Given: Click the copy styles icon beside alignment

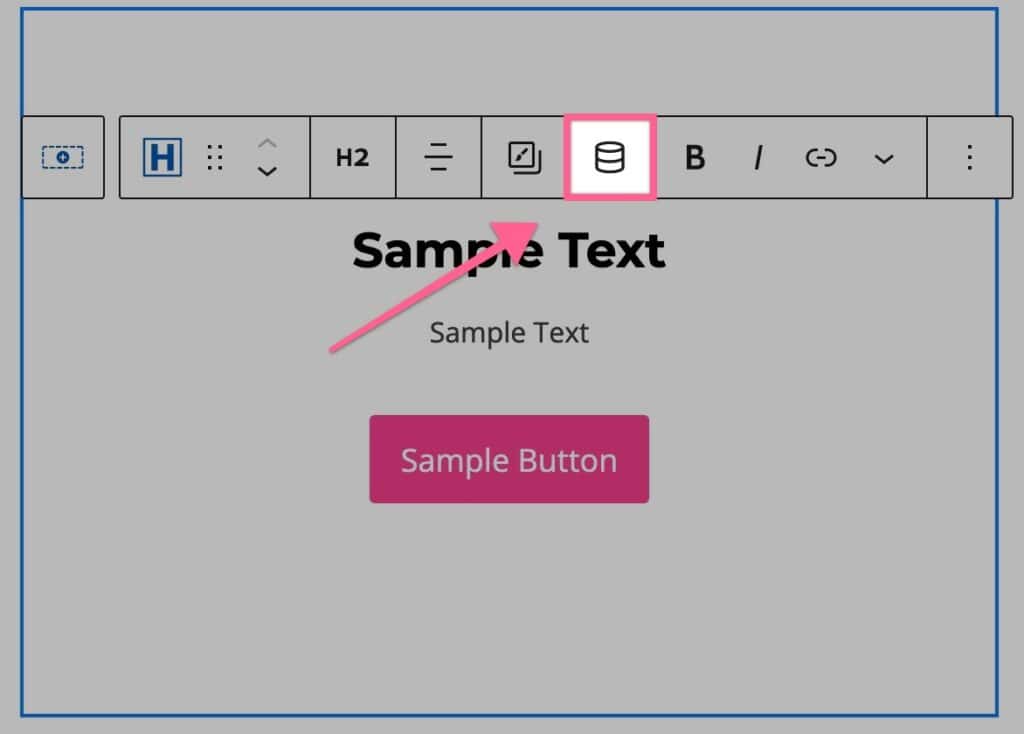Looking at the screenshot, I should (x=524, y=157).
